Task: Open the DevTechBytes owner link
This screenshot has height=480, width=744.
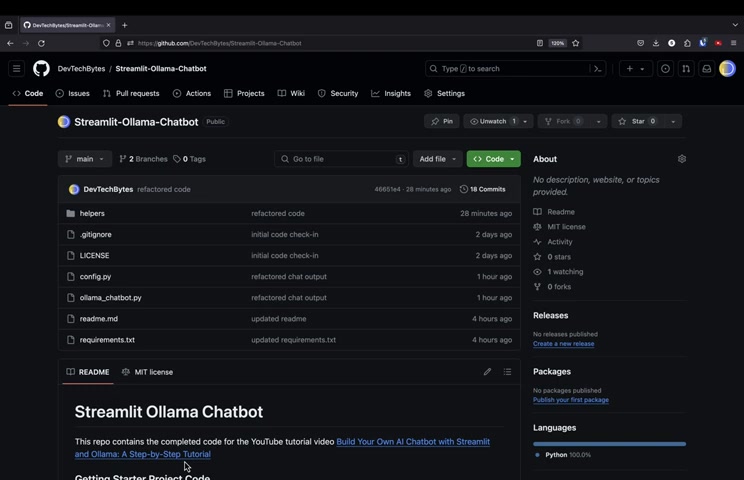Action: pyautogui.click(x=82, y=69)
